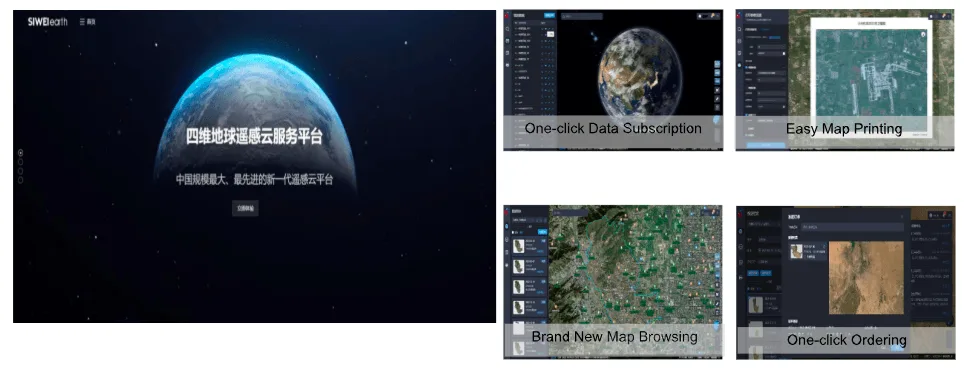Select the second page indicator dot

coord(20,162)
